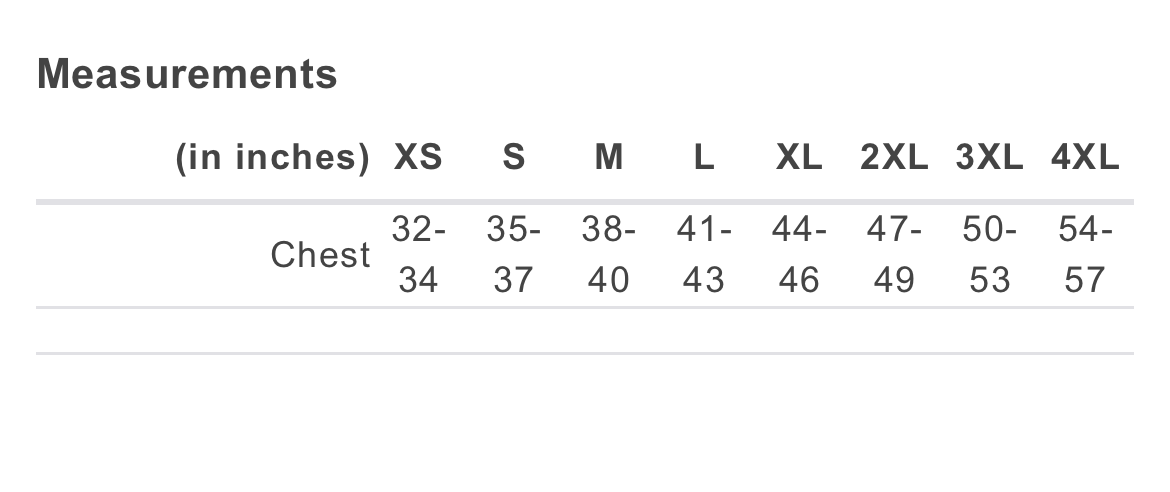Select the XS column header

click(x=418, y=158)
